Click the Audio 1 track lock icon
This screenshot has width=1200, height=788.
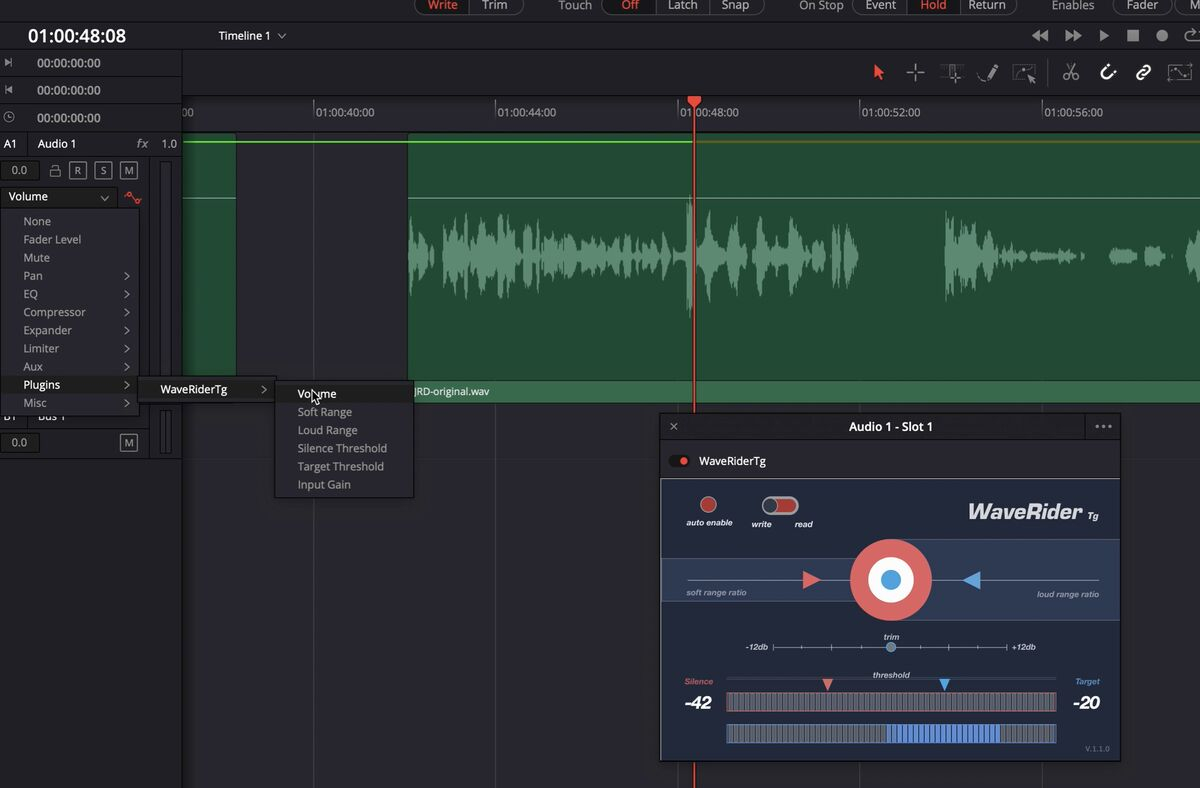[55, 171]
